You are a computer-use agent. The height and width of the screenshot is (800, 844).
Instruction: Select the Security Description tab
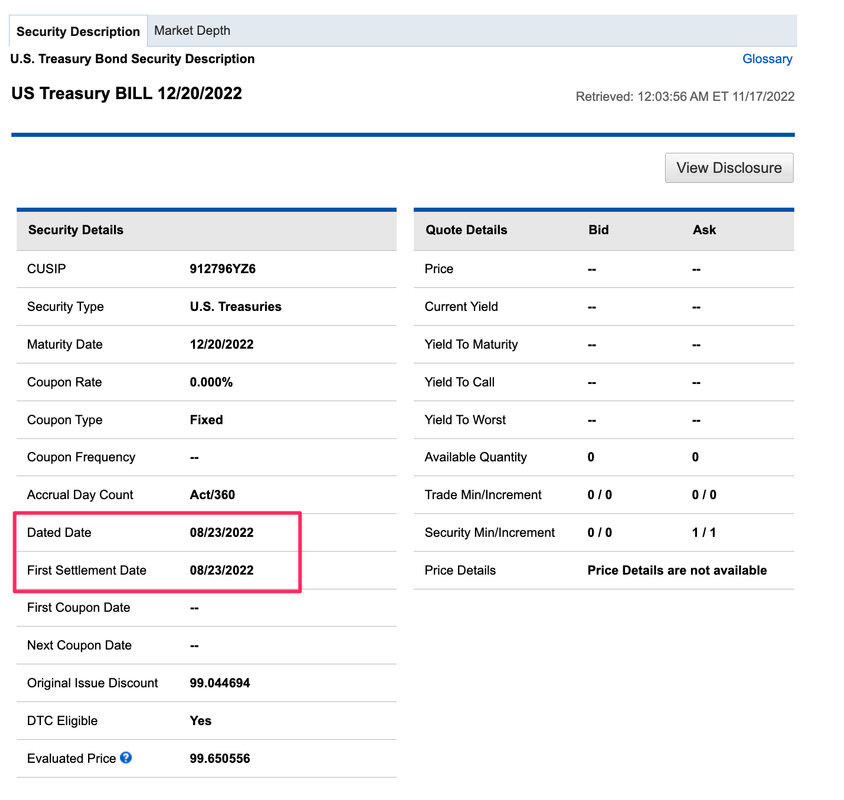[x=78, y=31]
